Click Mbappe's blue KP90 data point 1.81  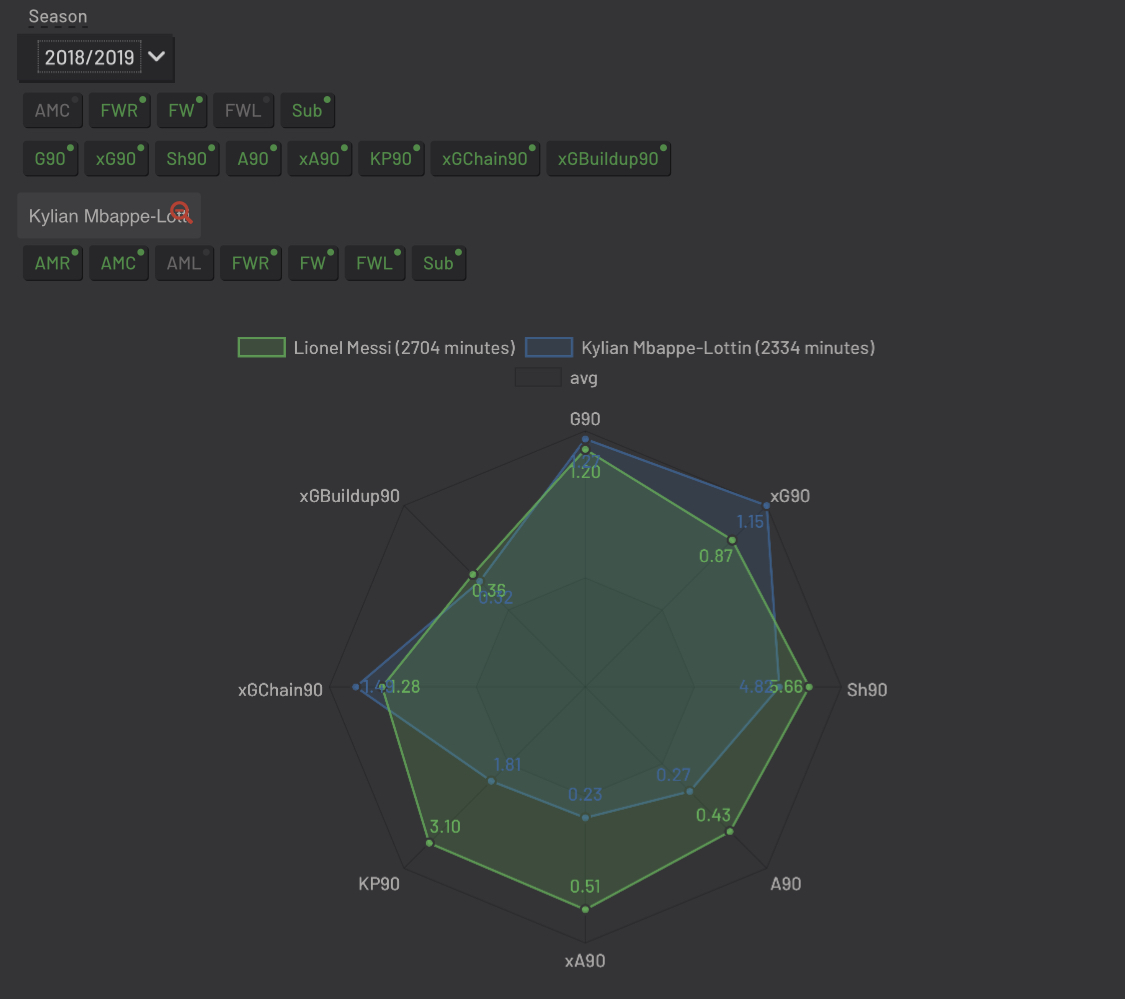point(491,781)
